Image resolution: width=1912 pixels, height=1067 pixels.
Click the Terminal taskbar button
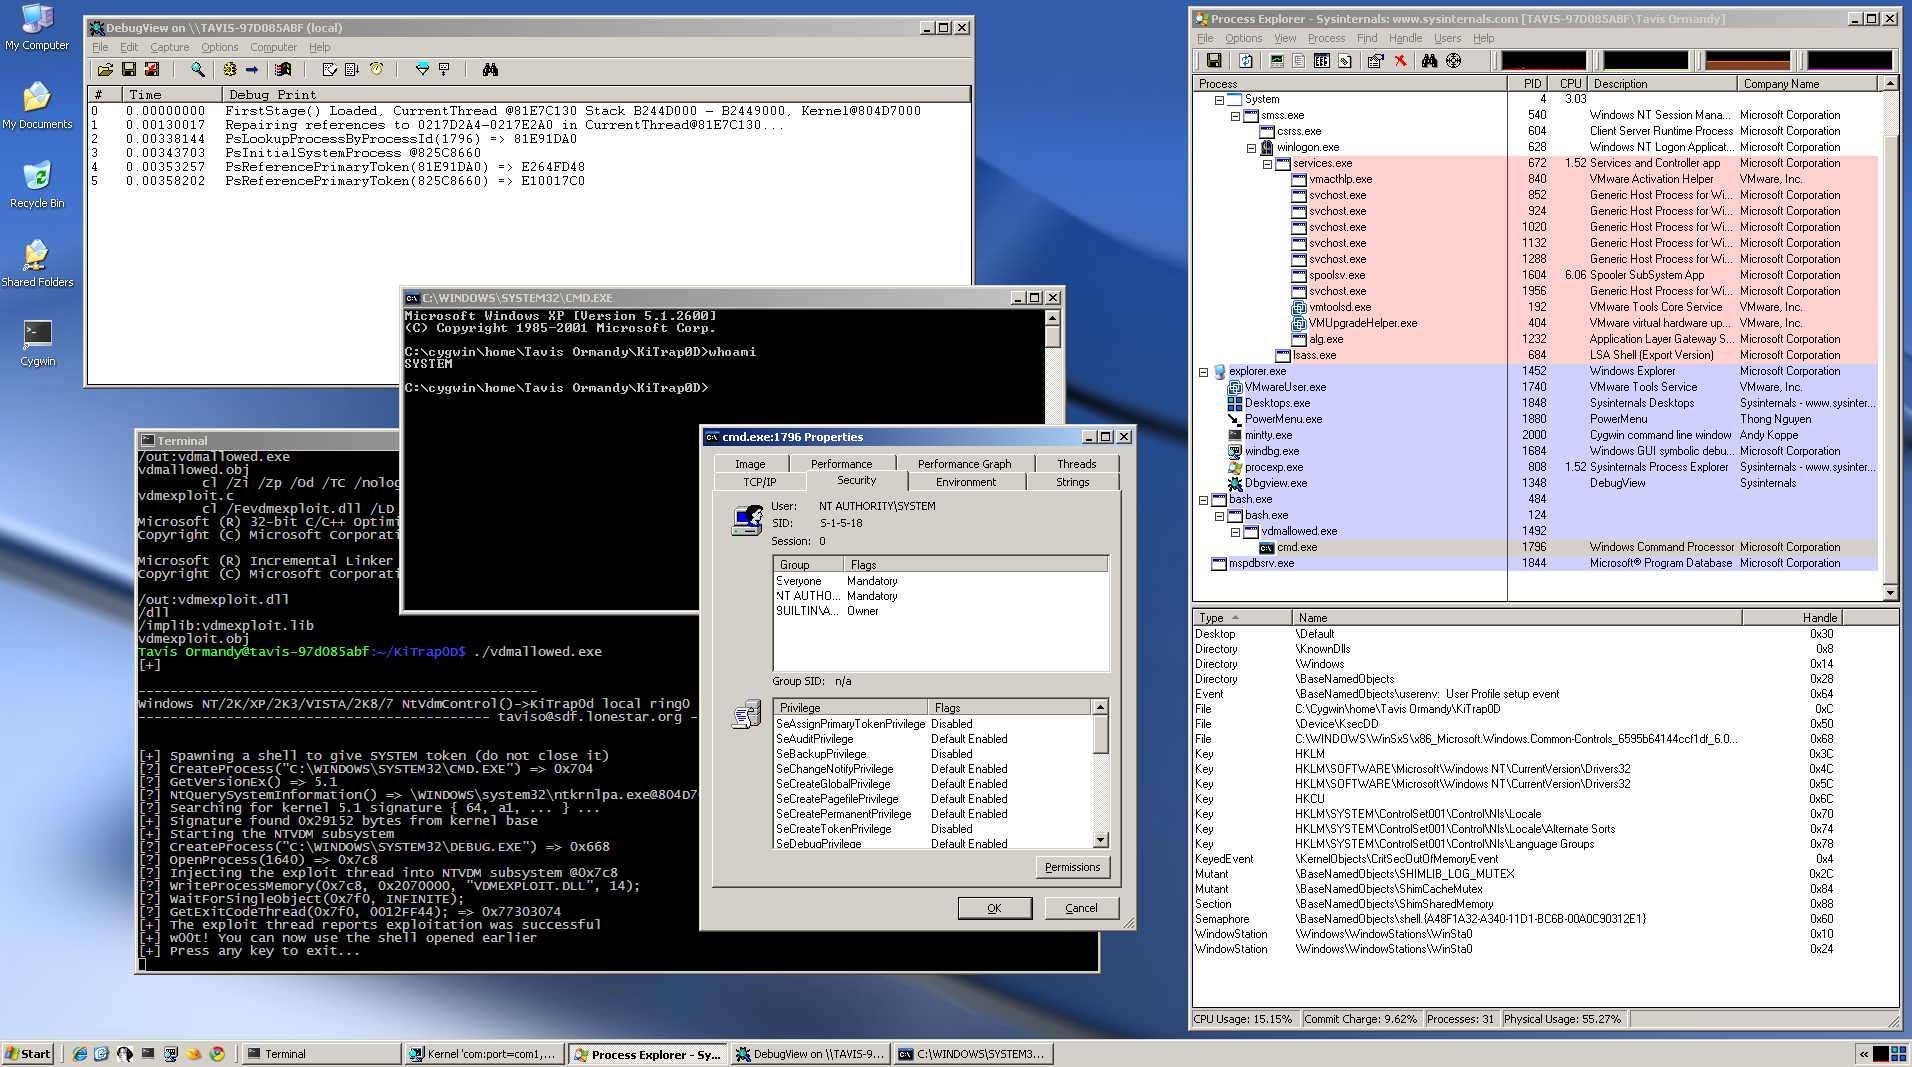[x=320, y=1054]
